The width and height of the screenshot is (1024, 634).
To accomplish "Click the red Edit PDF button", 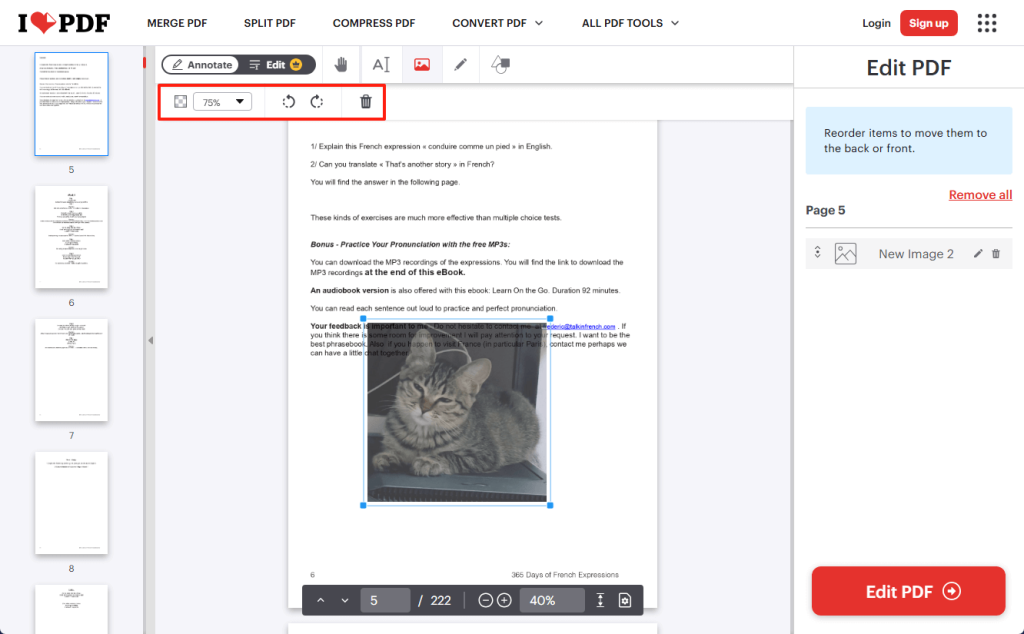I will 908,591.
